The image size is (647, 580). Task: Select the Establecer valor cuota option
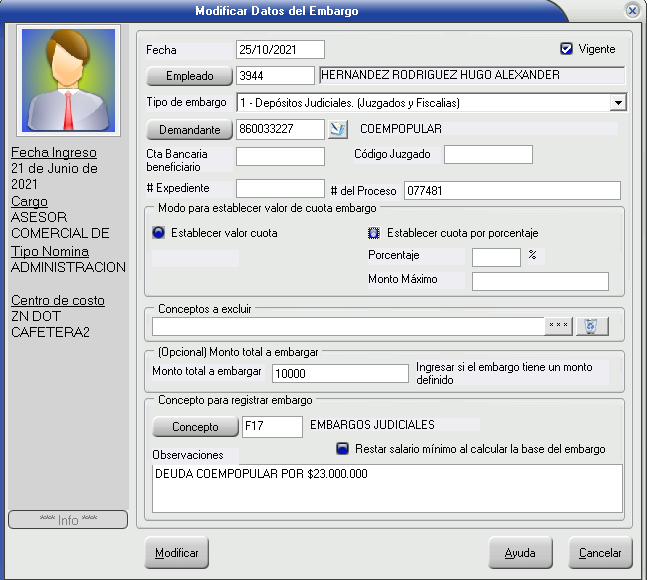point(158,233)
